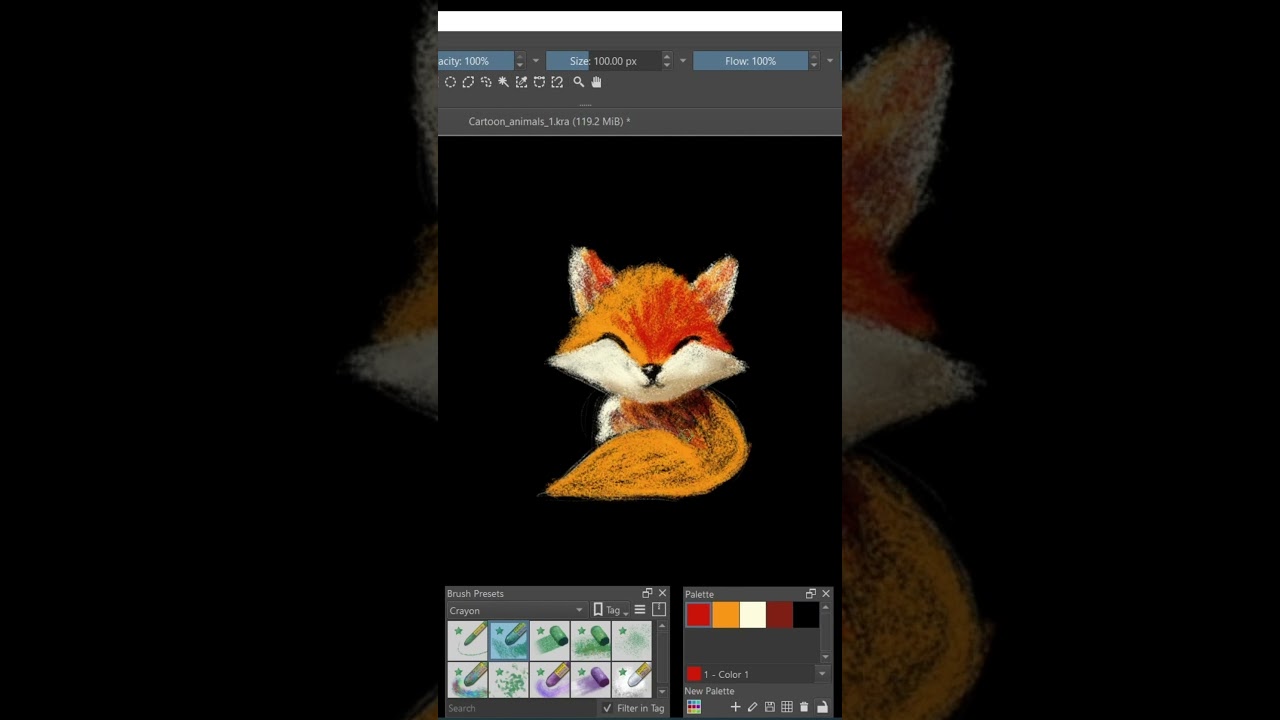The height and width of the screenshot is (720, 1280).
Task: Switch to Cartoon_animals_1.kra document tab
Action: pyautogui.click(x=549, y=121)
